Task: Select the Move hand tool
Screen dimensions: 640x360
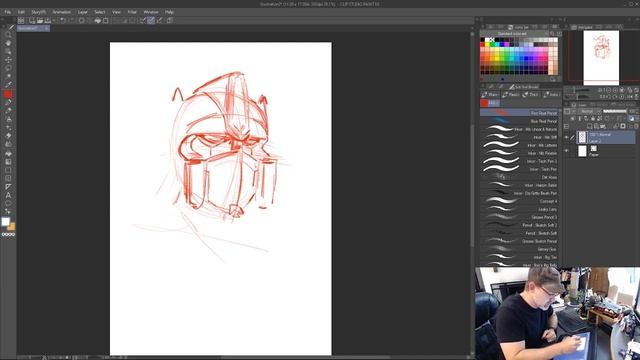Action: tap(8, 43)
